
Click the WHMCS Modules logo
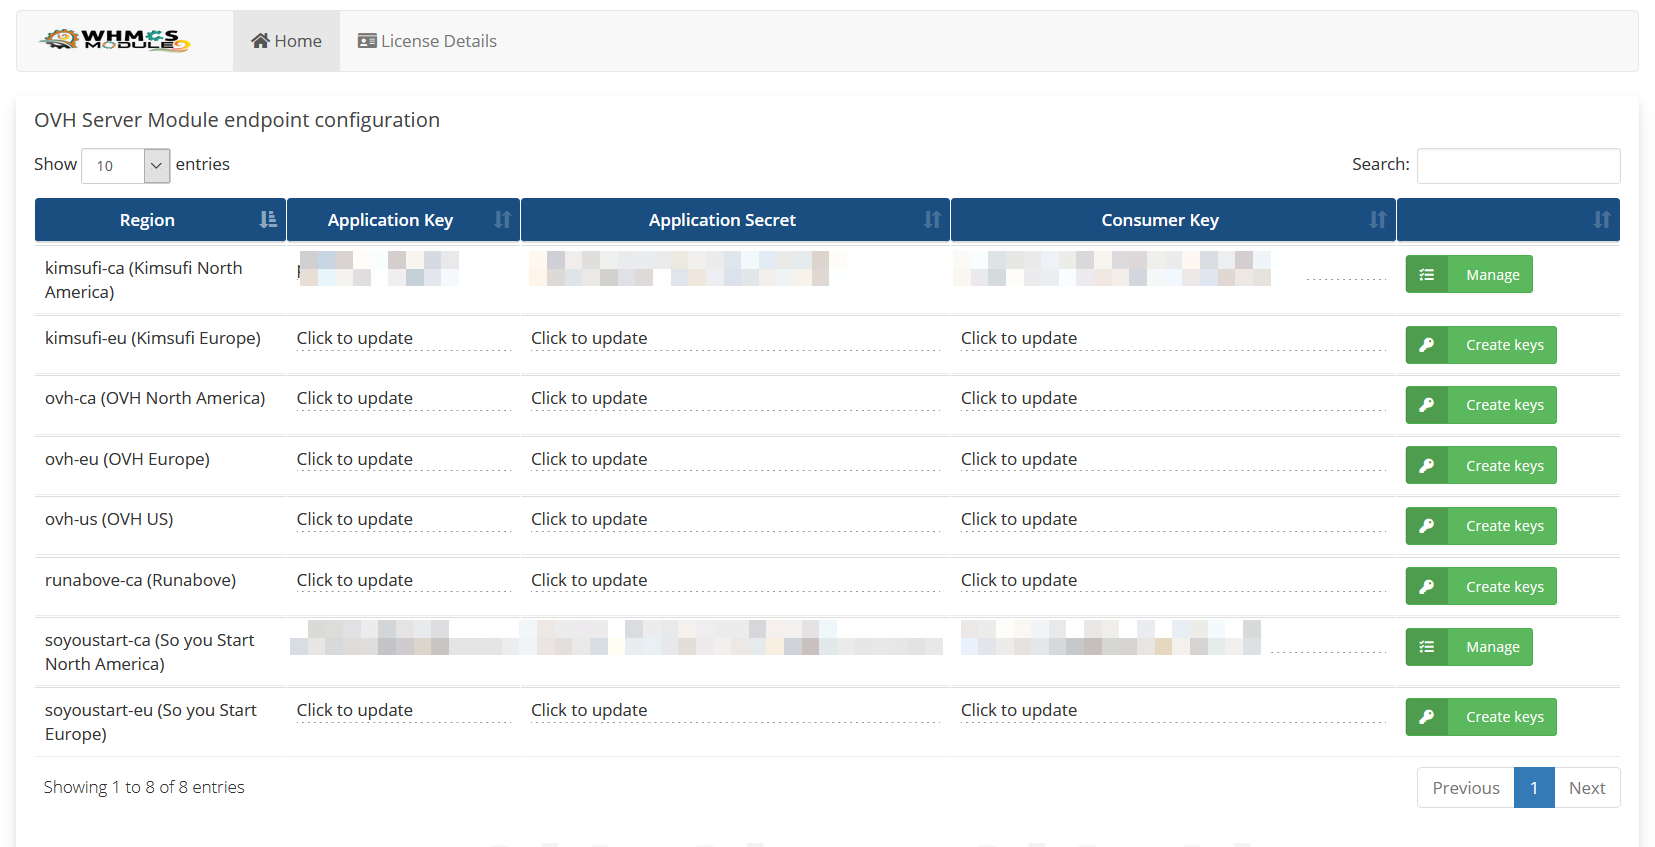coord(115,40)
